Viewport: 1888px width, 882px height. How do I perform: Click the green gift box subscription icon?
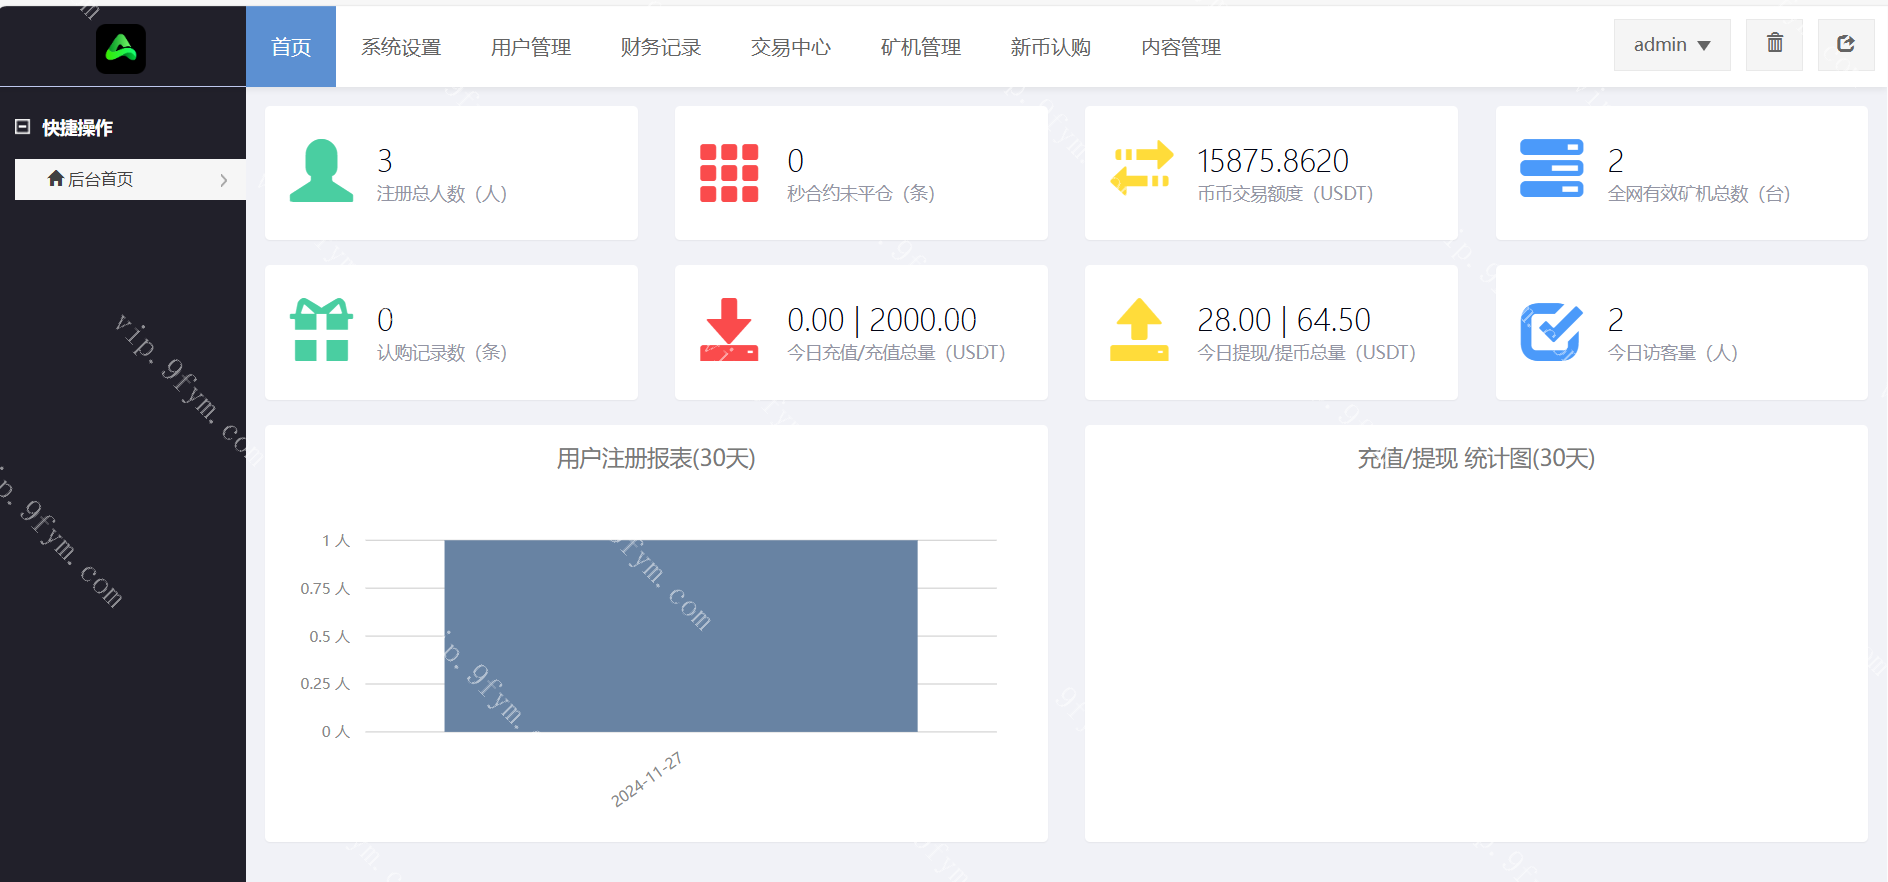321,330
